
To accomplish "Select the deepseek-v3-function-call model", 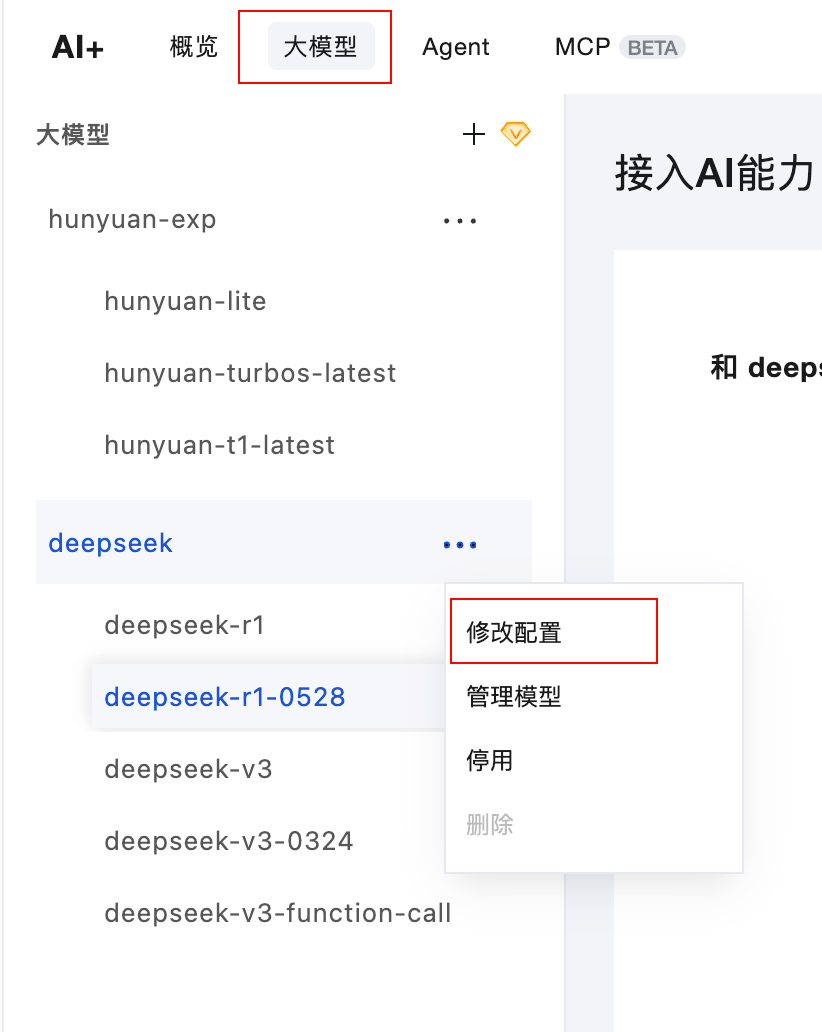I will 278,913.
